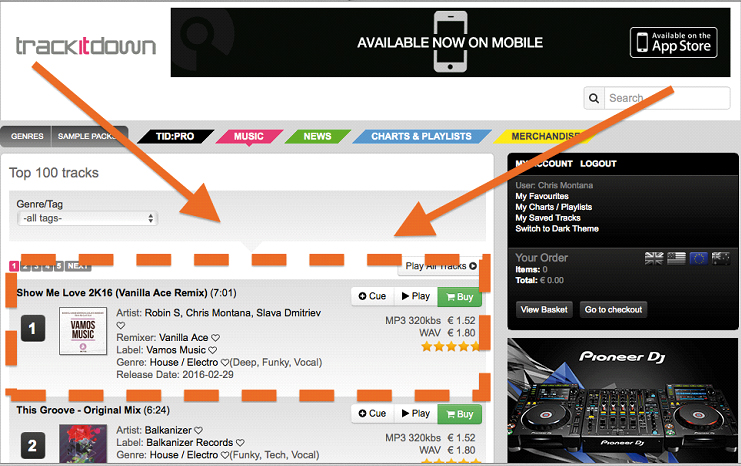
Task: Go to the NEWS tab
Action: pos(317,137)
